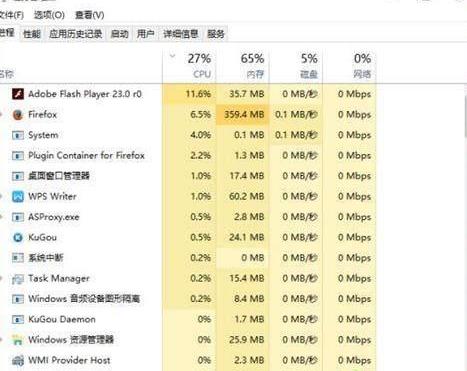
Task: Click the WPS Writer icon
Action: [18, 197]
